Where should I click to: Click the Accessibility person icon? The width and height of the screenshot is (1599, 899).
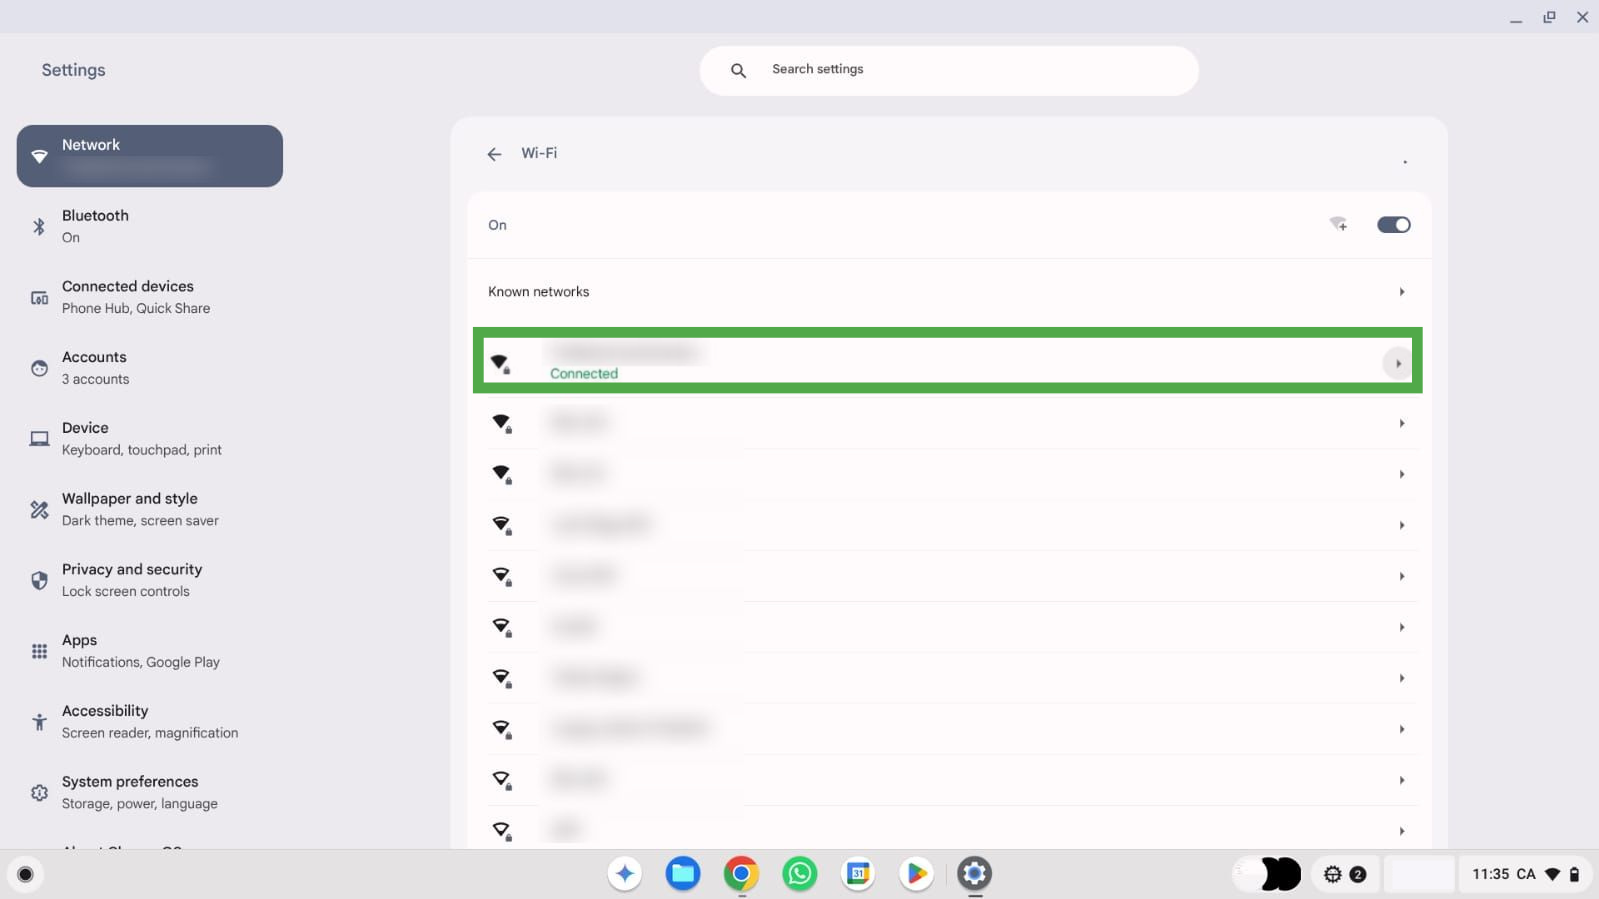click(x=39, y=722)
